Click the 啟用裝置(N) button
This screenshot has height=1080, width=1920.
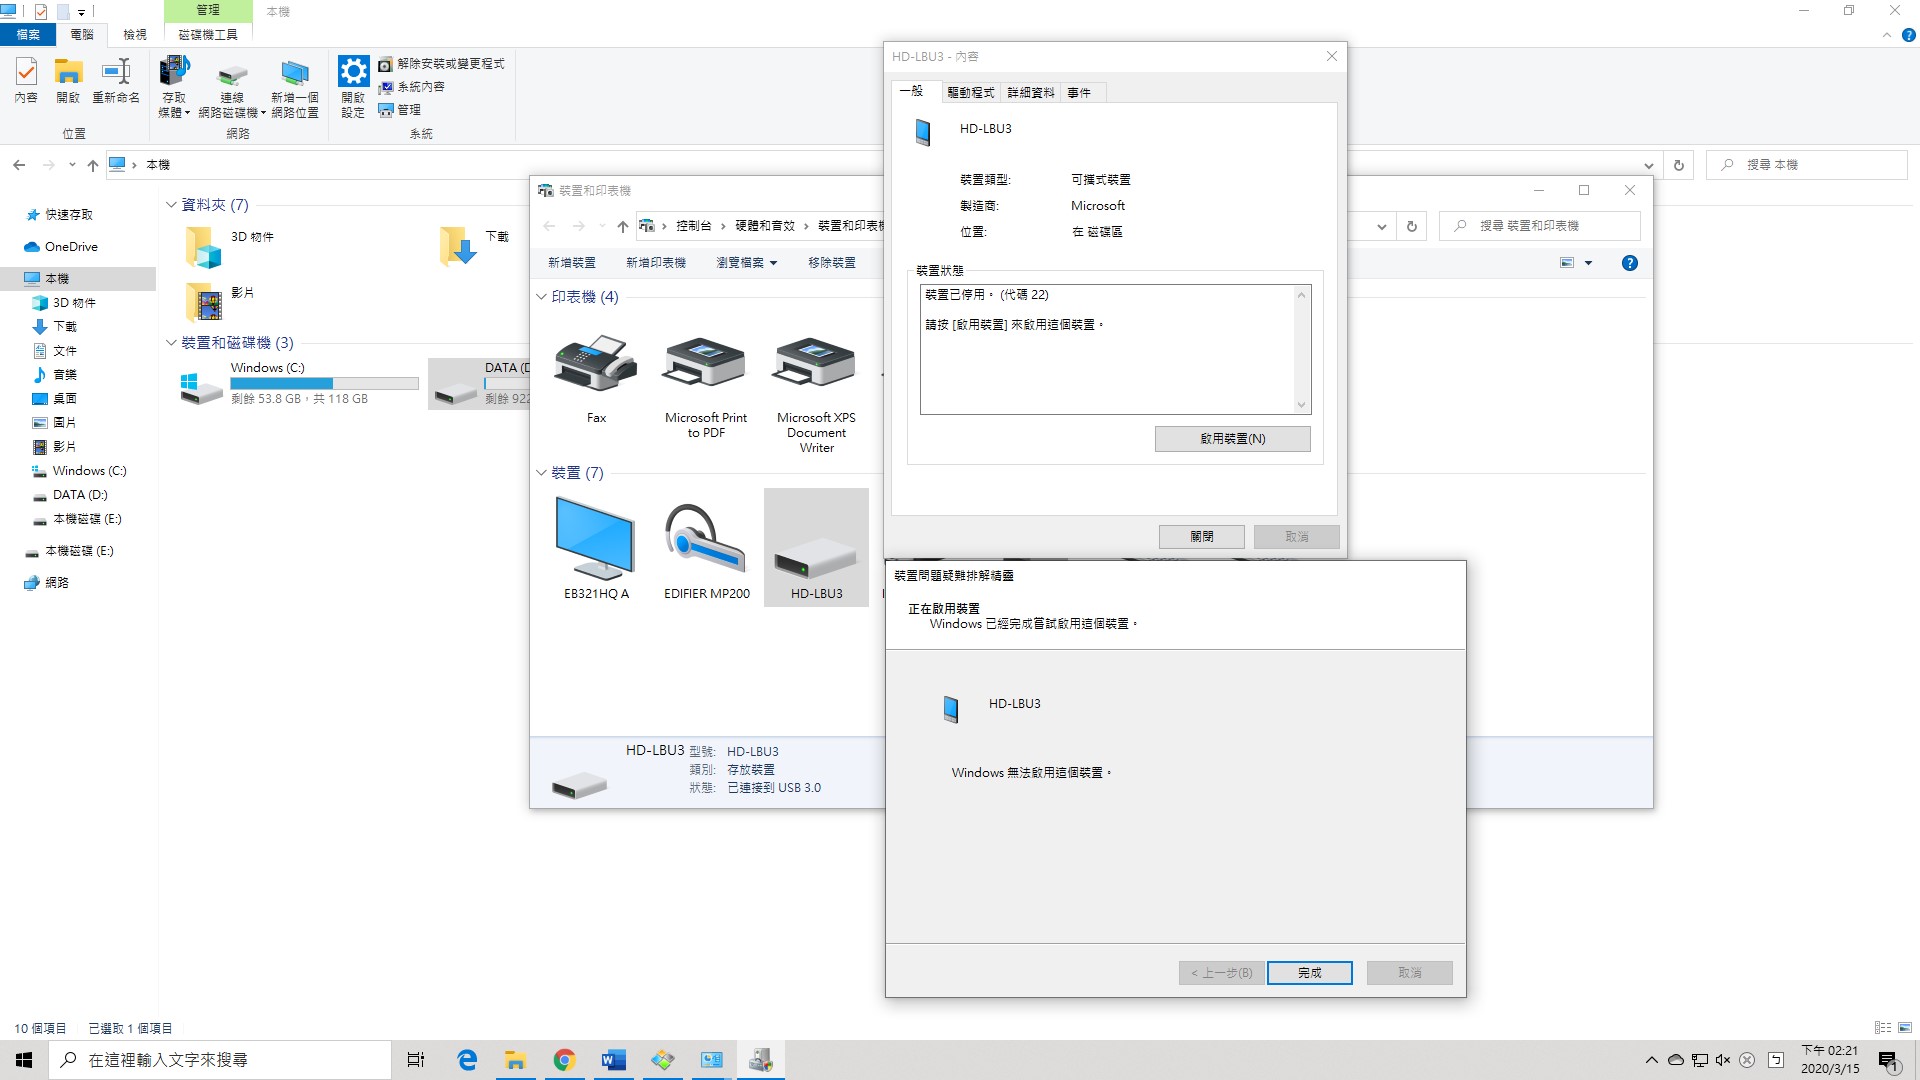coord(1232,439)
